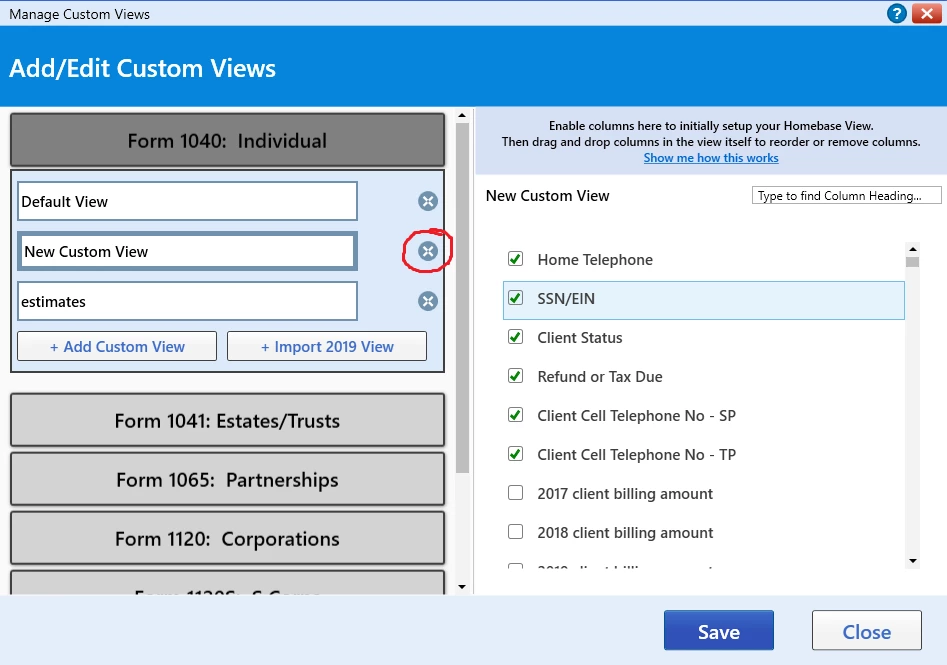947x665 pixels.
Task: Select the Home Telephone label text
Action: [595, 260]
